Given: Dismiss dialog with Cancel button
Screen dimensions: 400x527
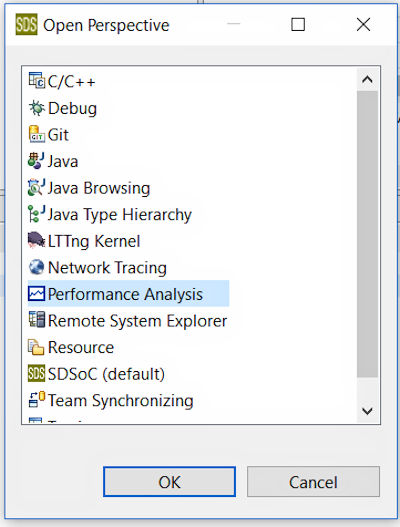Looking at the screenshot, I should [313, 482].
